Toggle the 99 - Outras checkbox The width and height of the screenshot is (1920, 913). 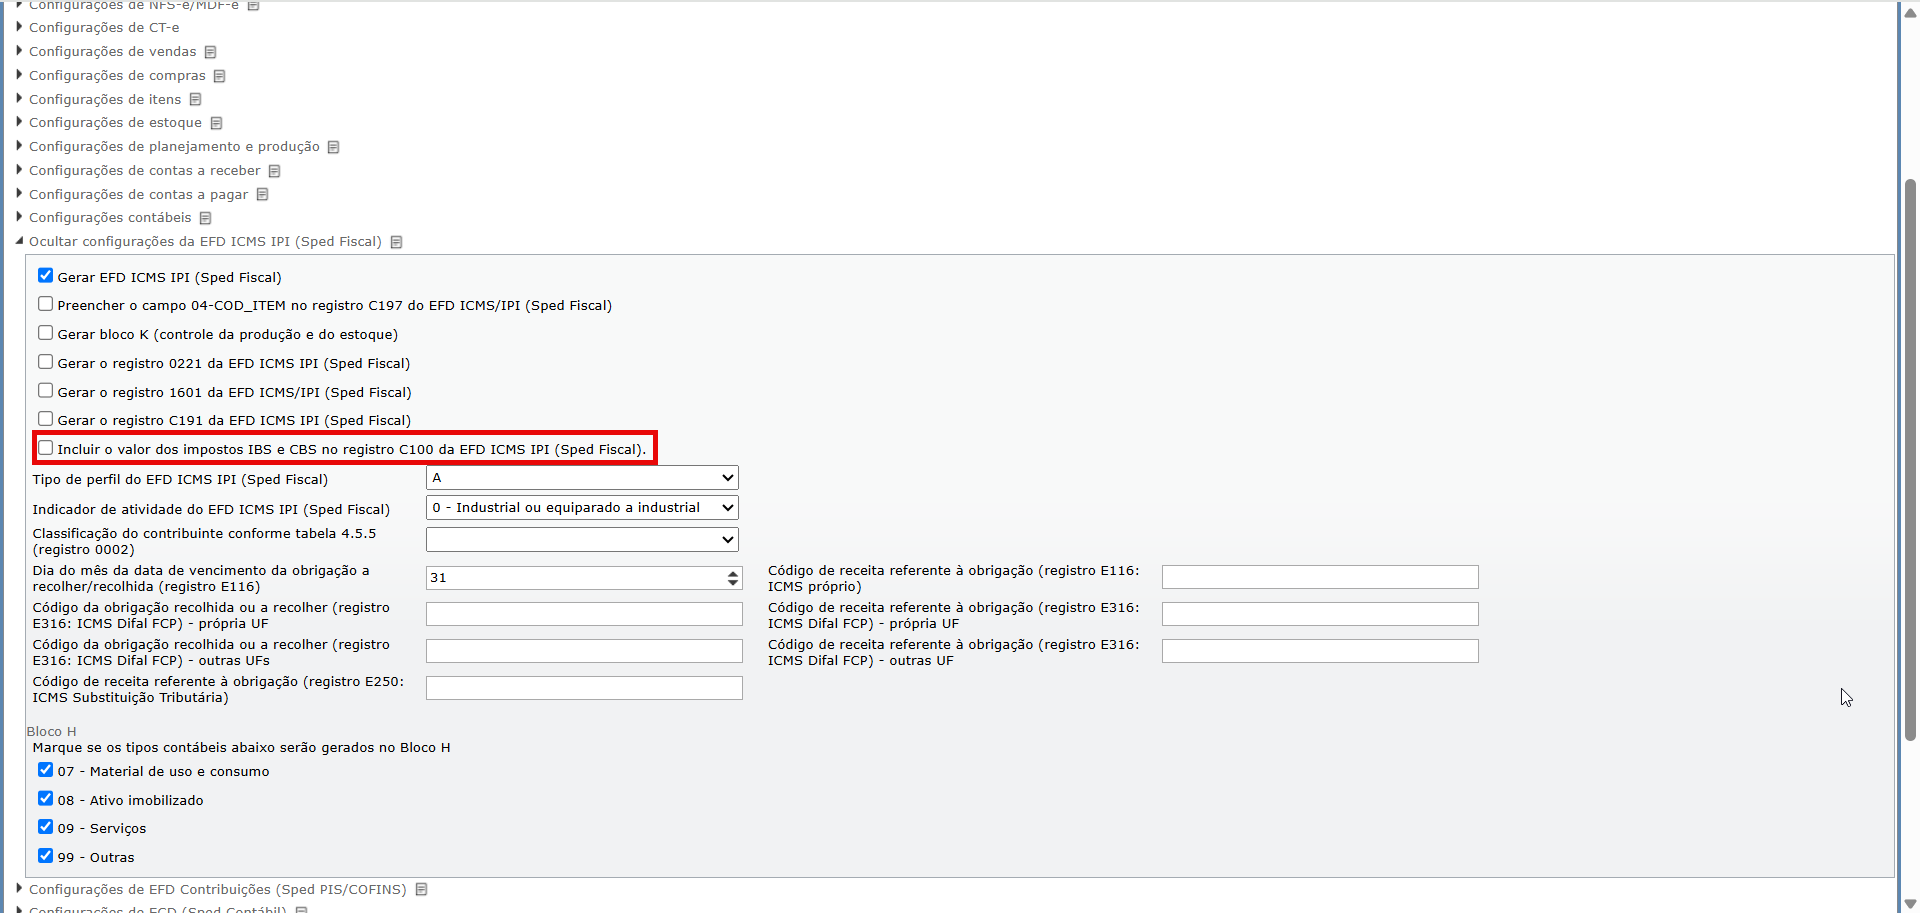point(45,856)
